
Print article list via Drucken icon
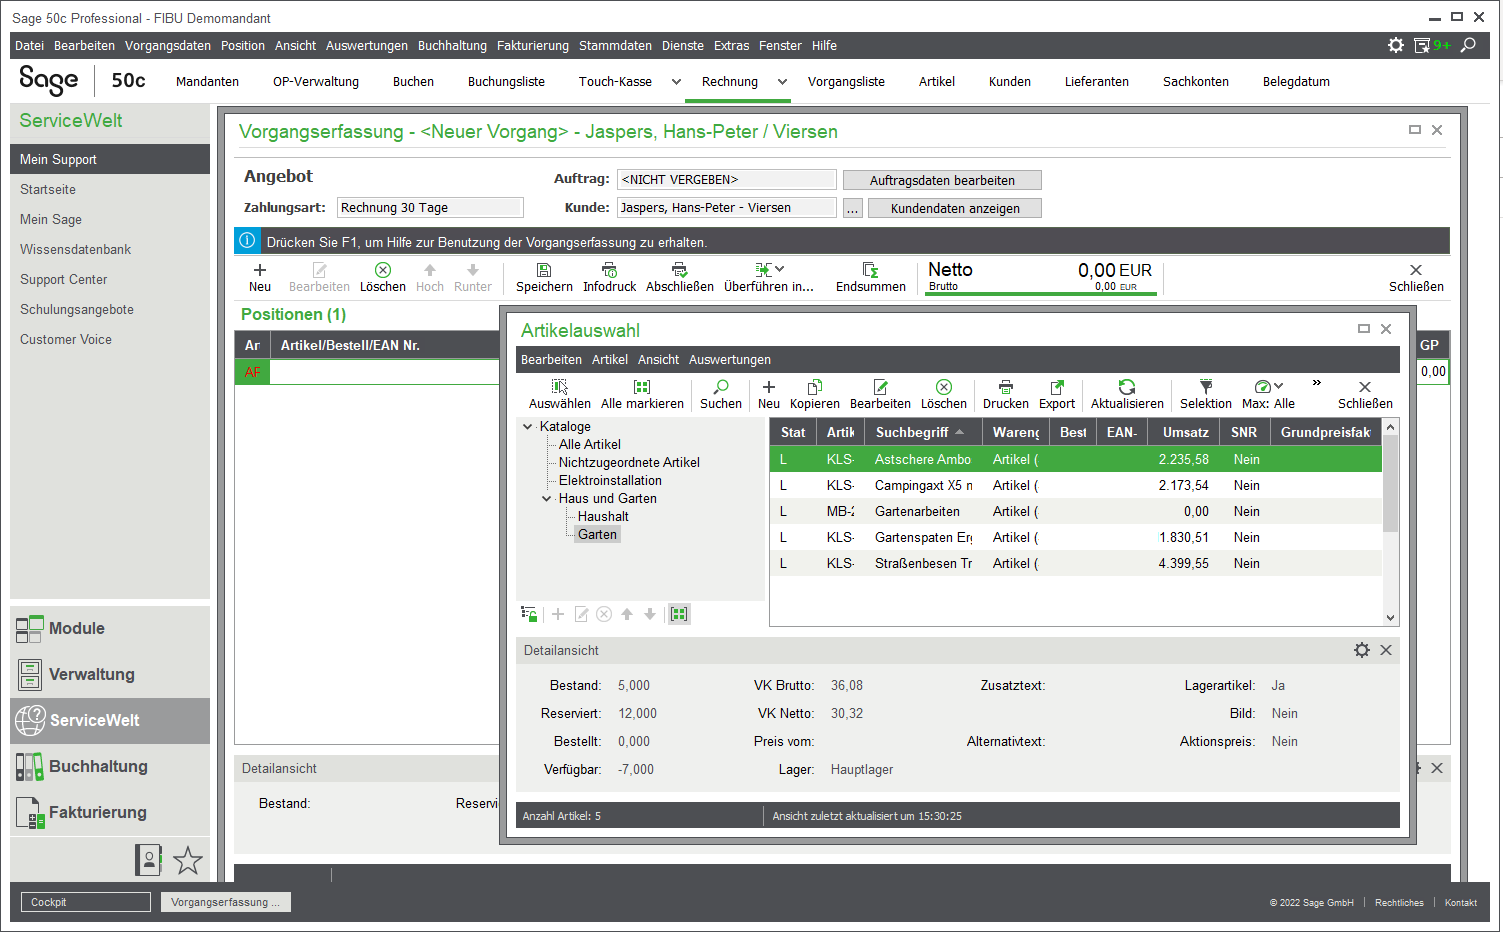[1005, 388]
